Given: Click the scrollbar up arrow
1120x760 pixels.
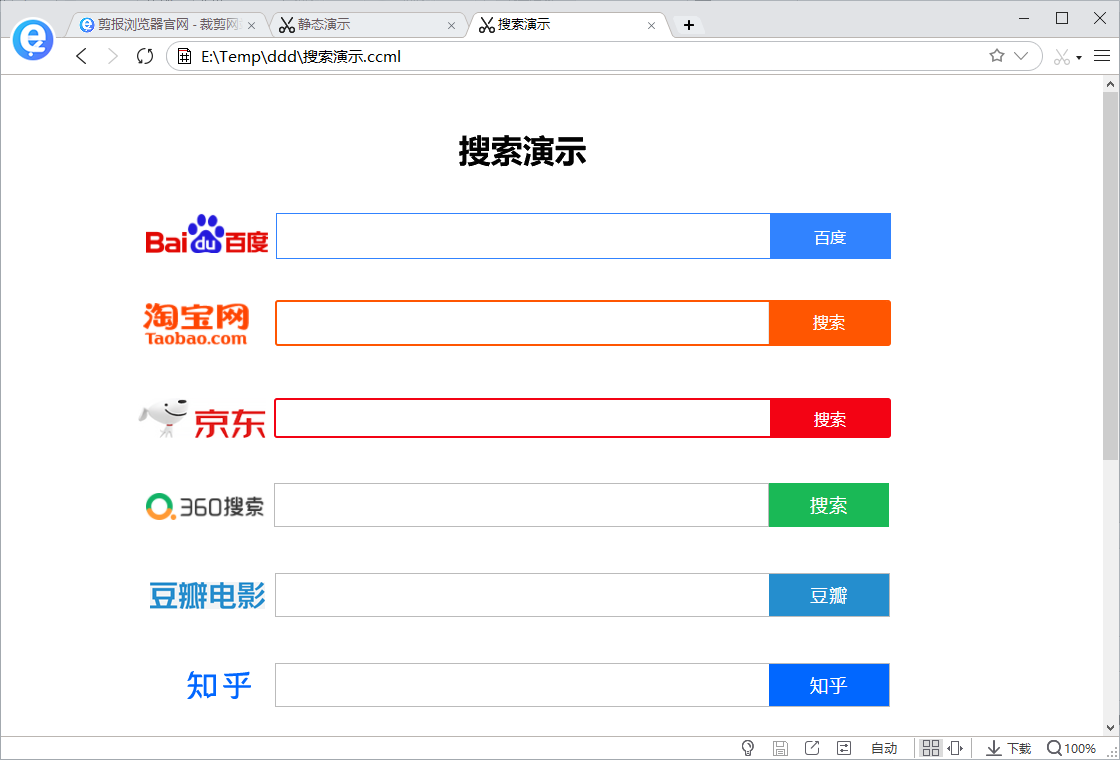Looking at the screenshot, I should pos(1111,84).
